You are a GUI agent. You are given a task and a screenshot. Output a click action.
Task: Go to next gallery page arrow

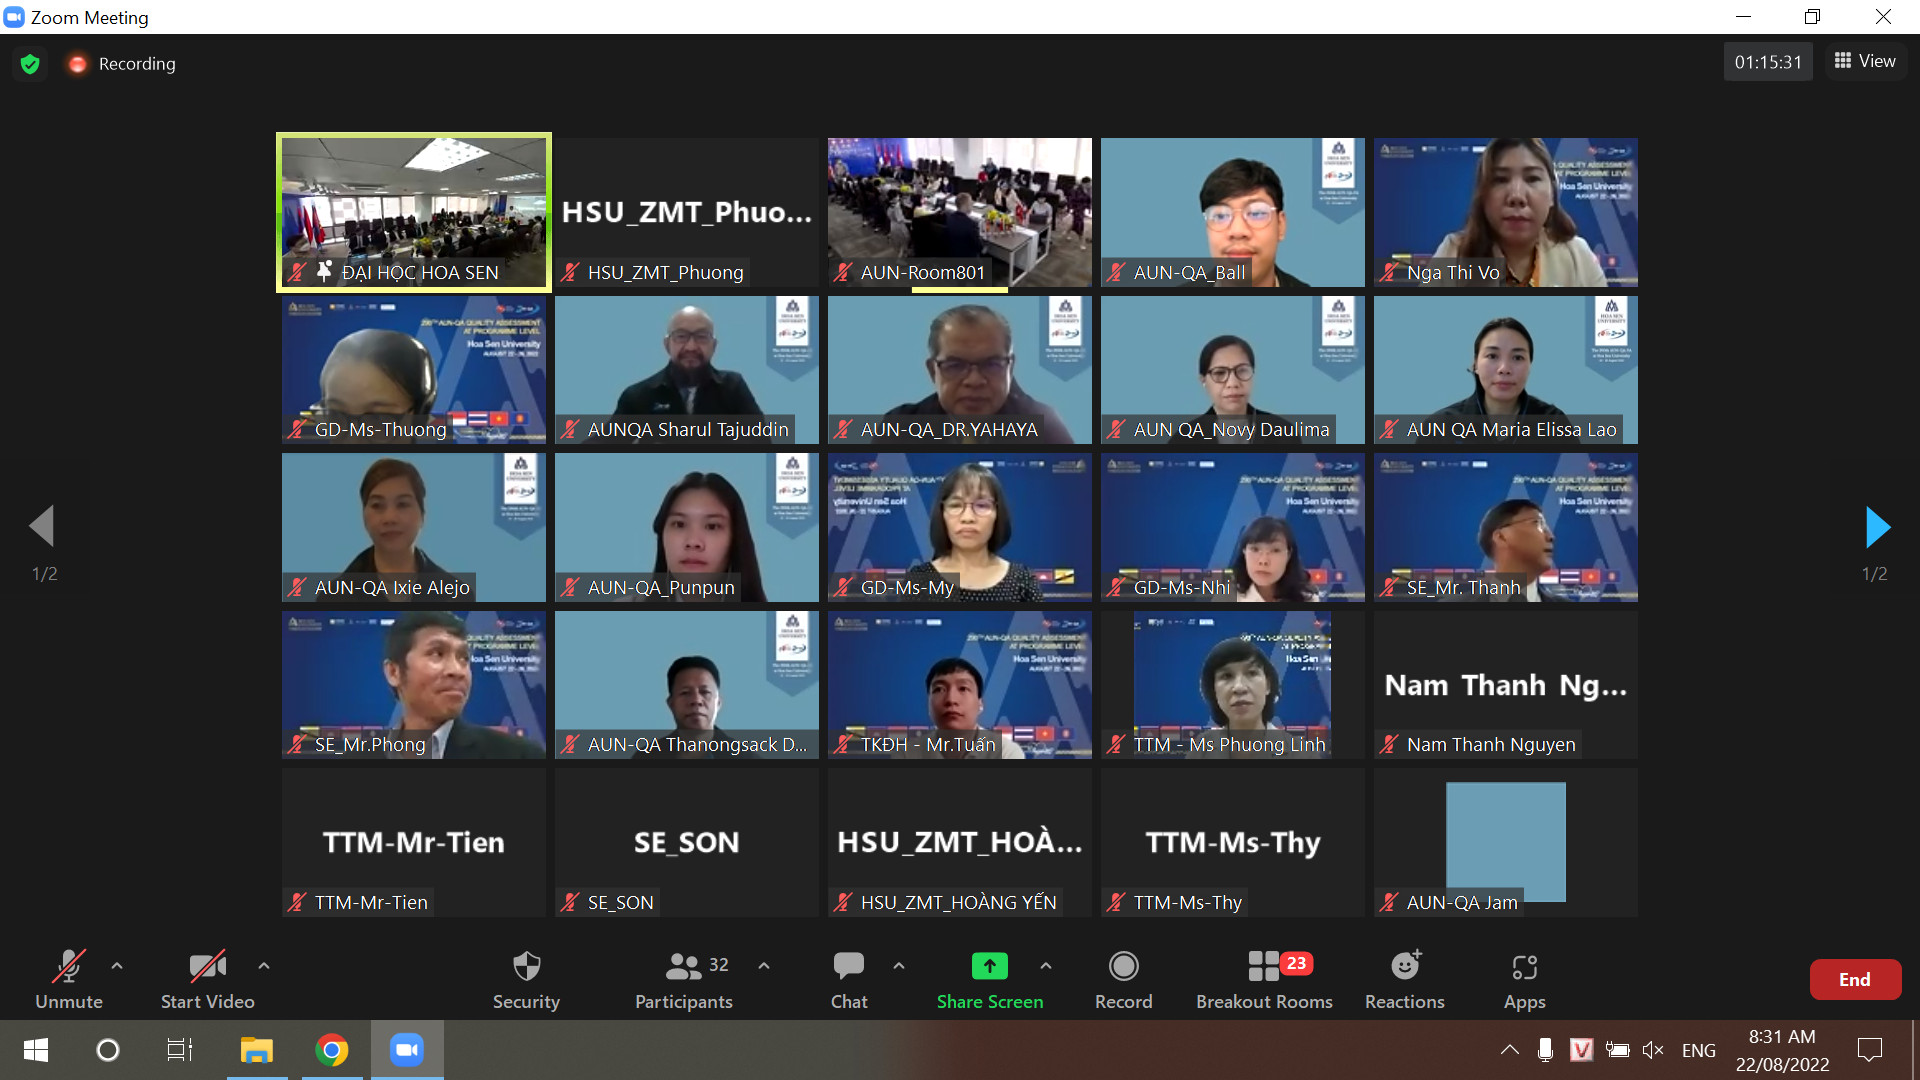[1877, 527]
